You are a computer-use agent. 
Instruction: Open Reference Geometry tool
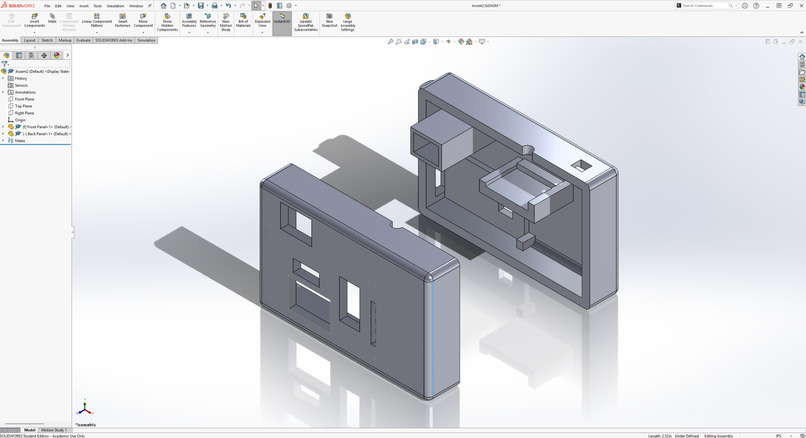(x=208, y=21)
